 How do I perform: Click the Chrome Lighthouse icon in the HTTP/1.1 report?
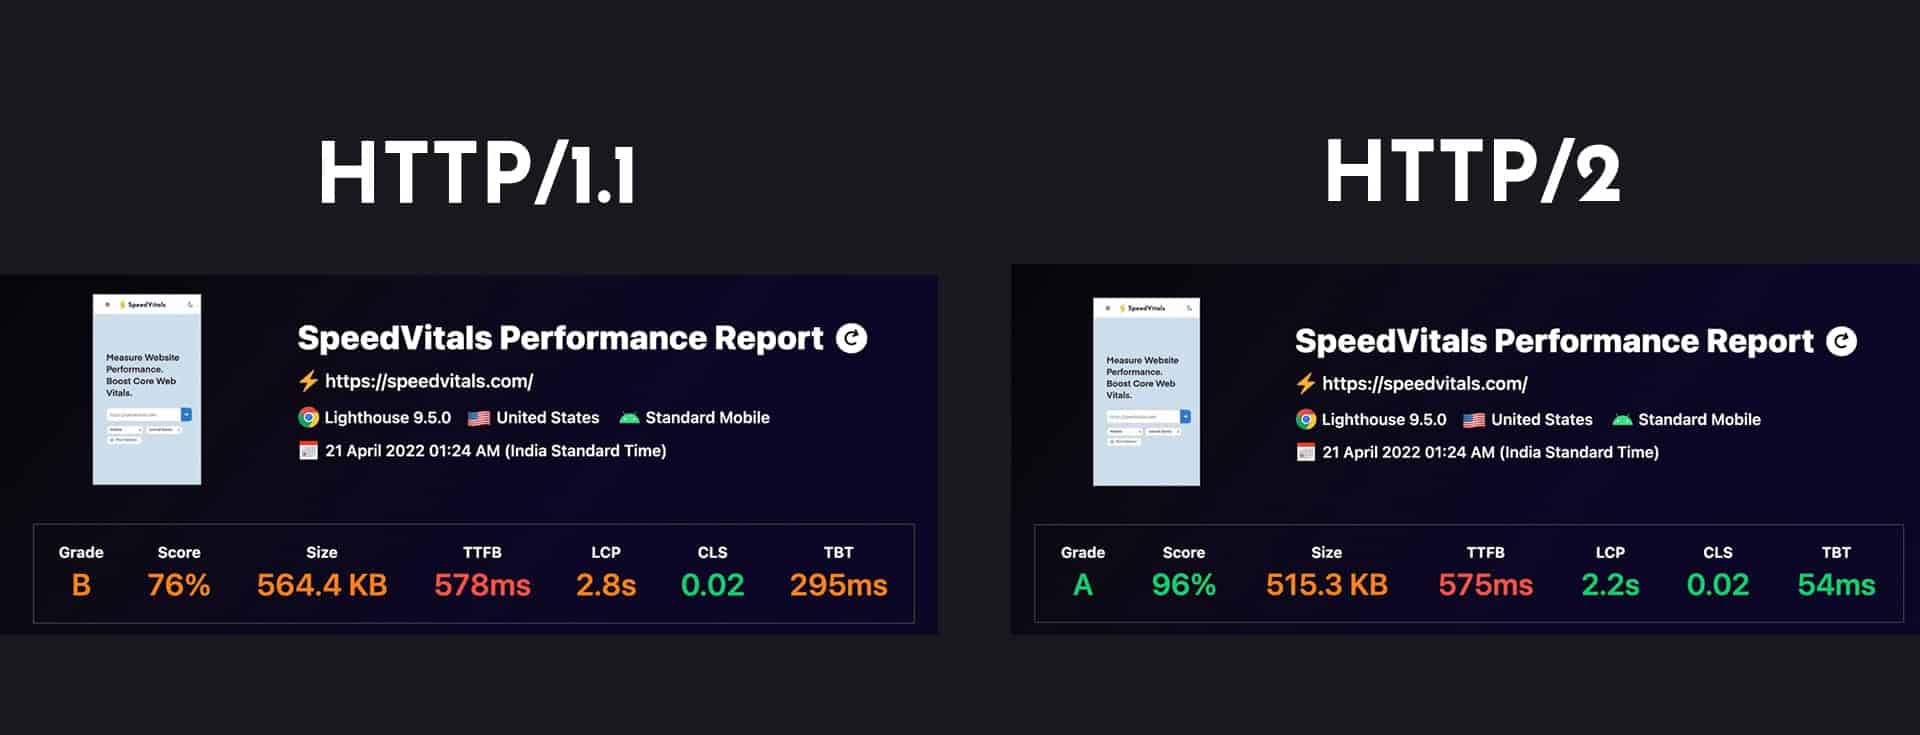click(308, 418)
